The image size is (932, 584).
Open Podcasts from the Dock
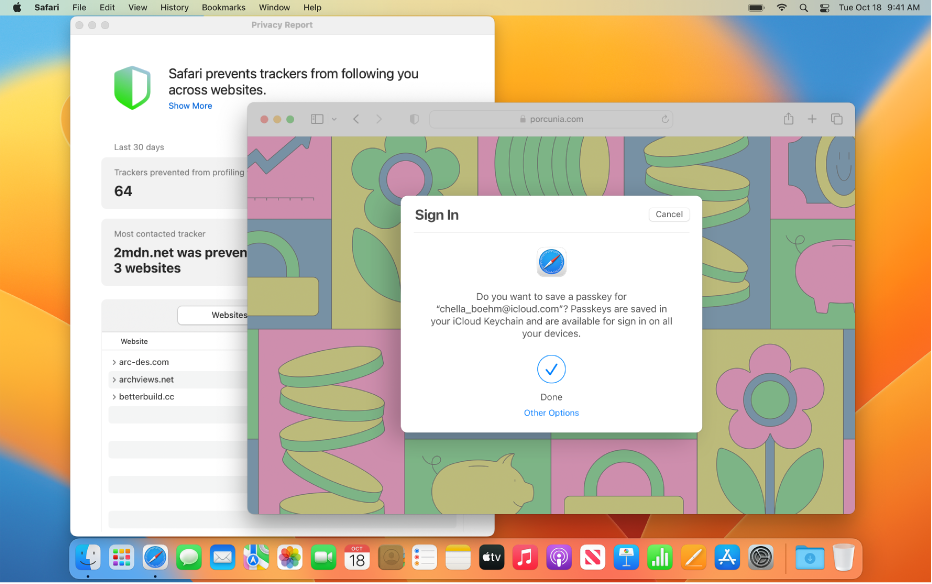pyautogui.click(x=559, y=557)
